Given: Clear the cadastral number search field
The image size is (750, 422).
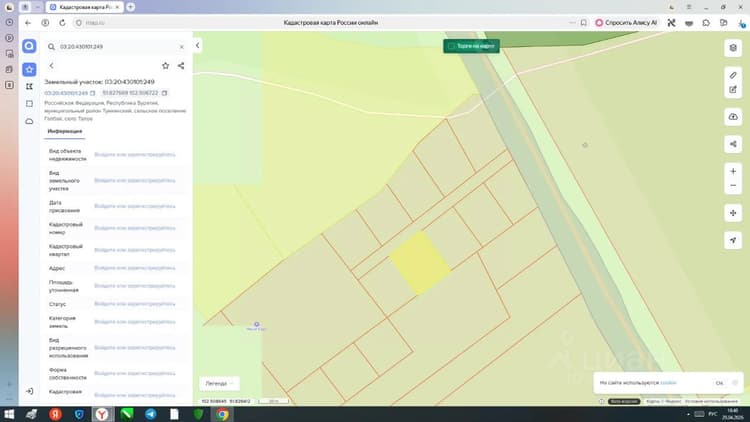Looking at the screenshot, I should 181,47.
